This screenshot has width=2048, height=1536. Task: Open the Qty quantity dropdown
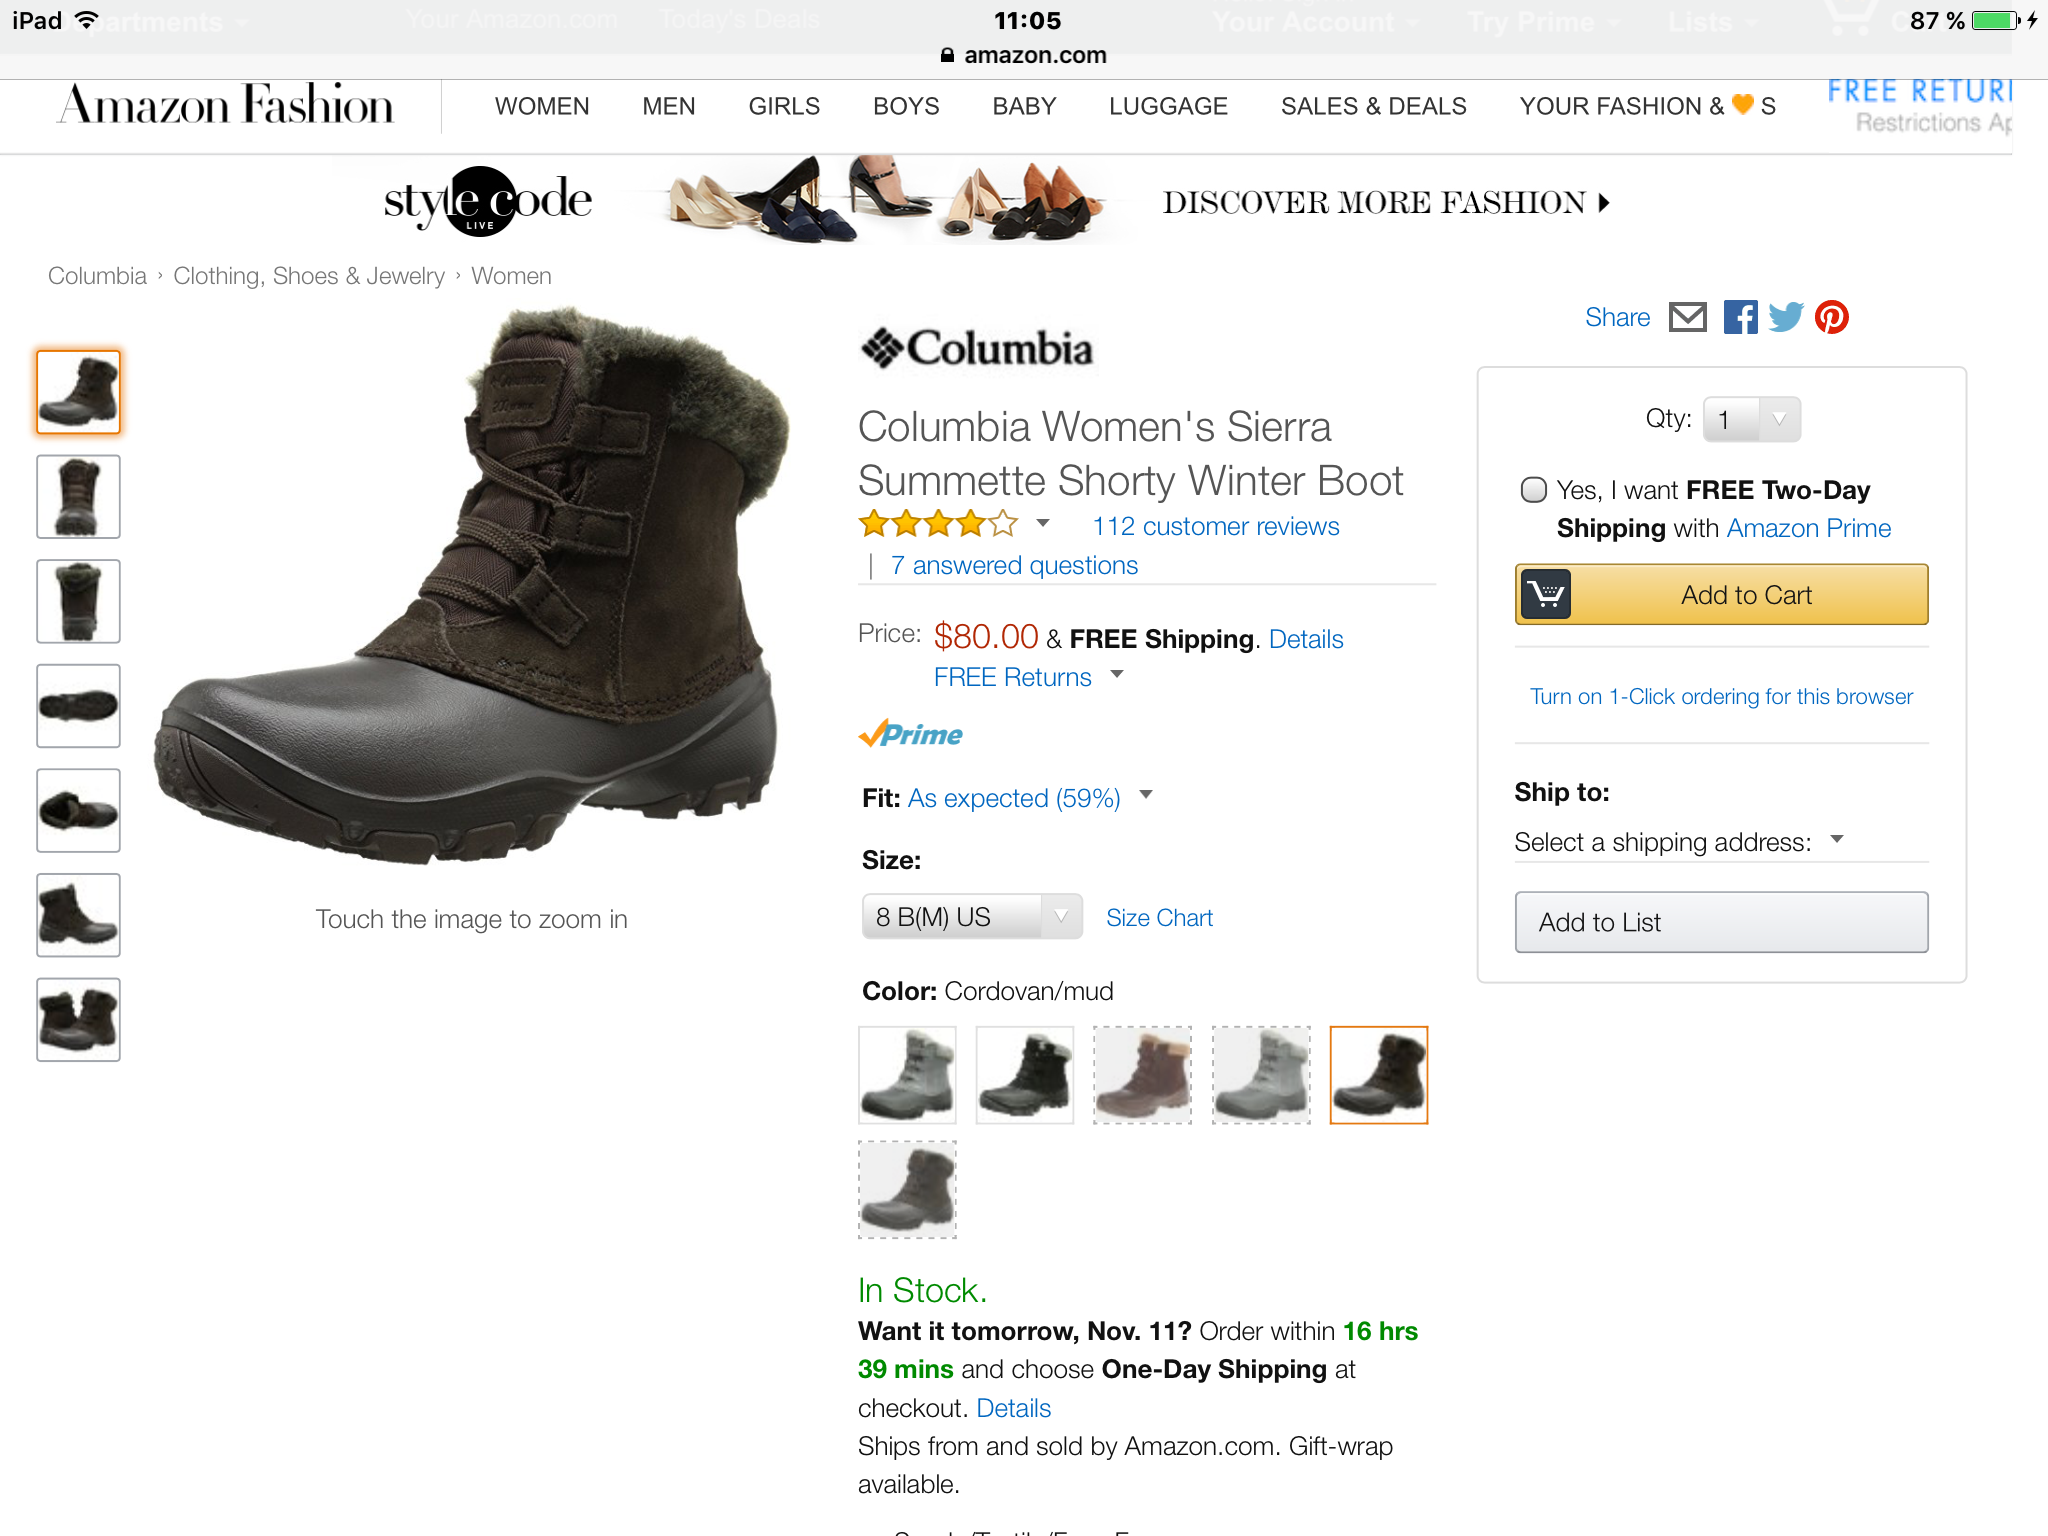[1752, 420]
